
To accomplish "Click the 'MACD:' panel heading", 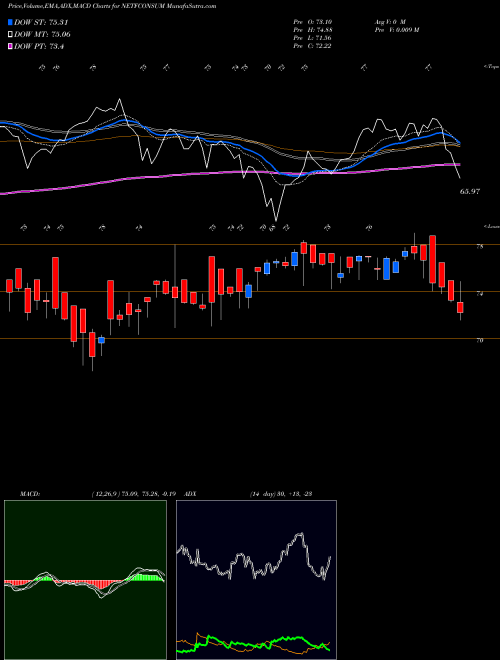I will 30,494.
